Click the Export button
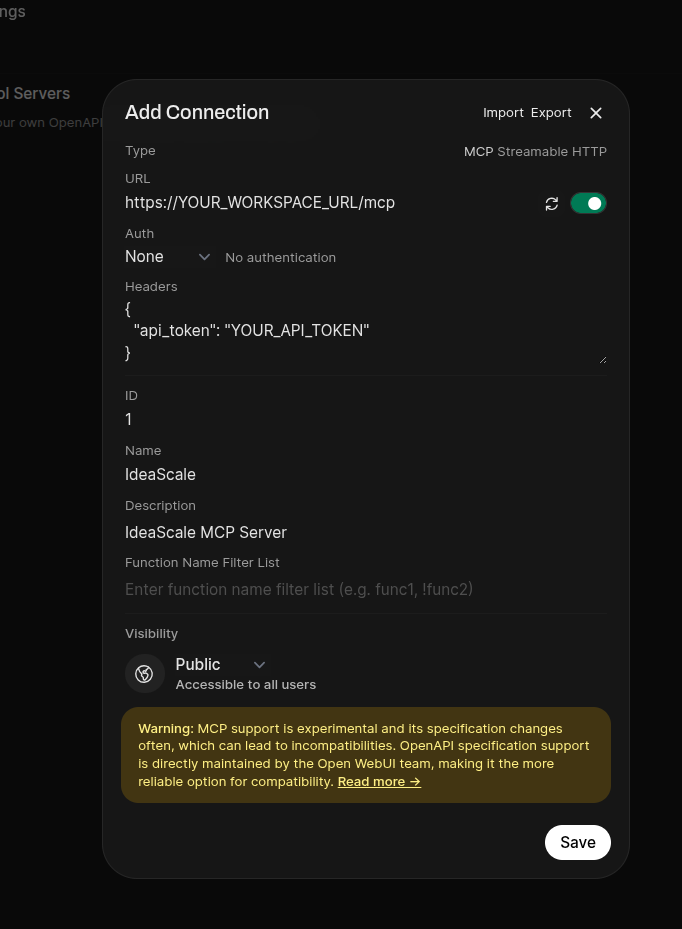682x929 pixels. coord(551,113)
